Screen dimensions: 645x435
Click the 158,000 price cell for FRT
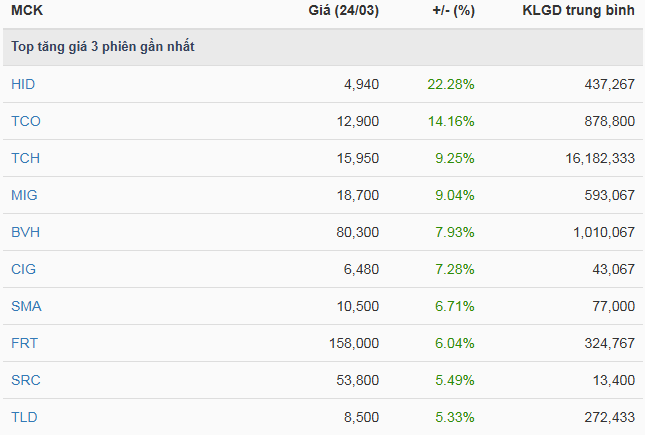[353, 343]
